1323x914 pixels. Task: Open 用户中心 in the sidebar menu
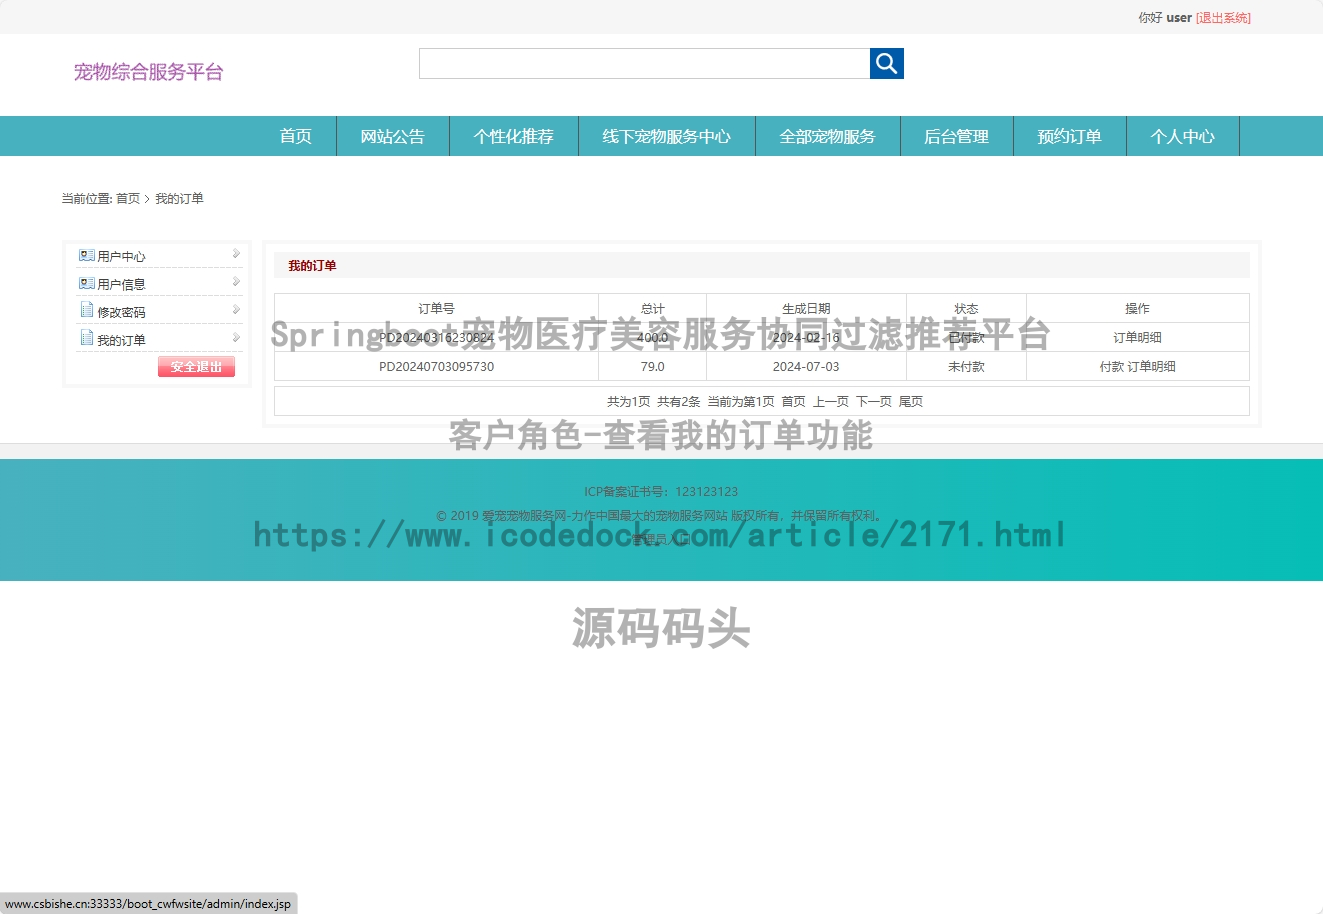click(121, 257)
